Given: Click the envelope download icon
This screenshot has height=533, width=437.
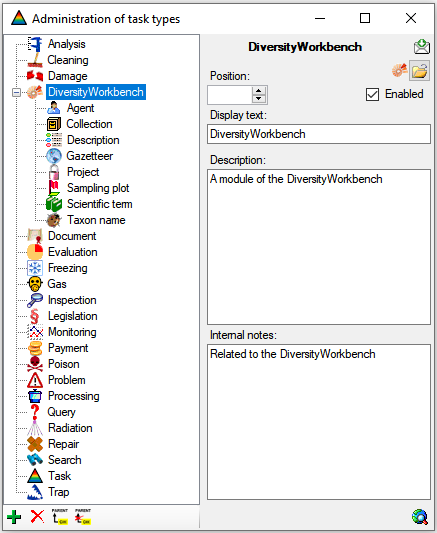Looking at the screenshot, I should coord(422,47).
